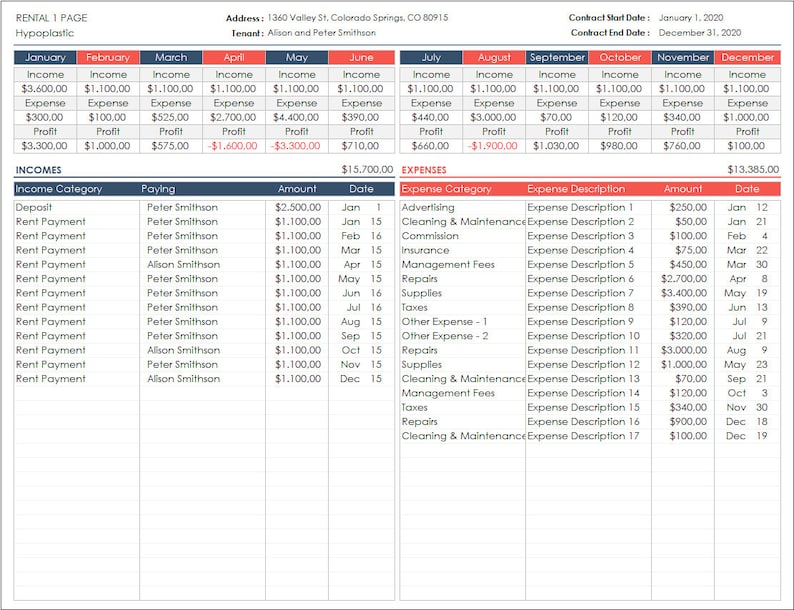Select May profit cell -$3.300,00
This screenshot has width=794, height=610.
pos(296,146)
